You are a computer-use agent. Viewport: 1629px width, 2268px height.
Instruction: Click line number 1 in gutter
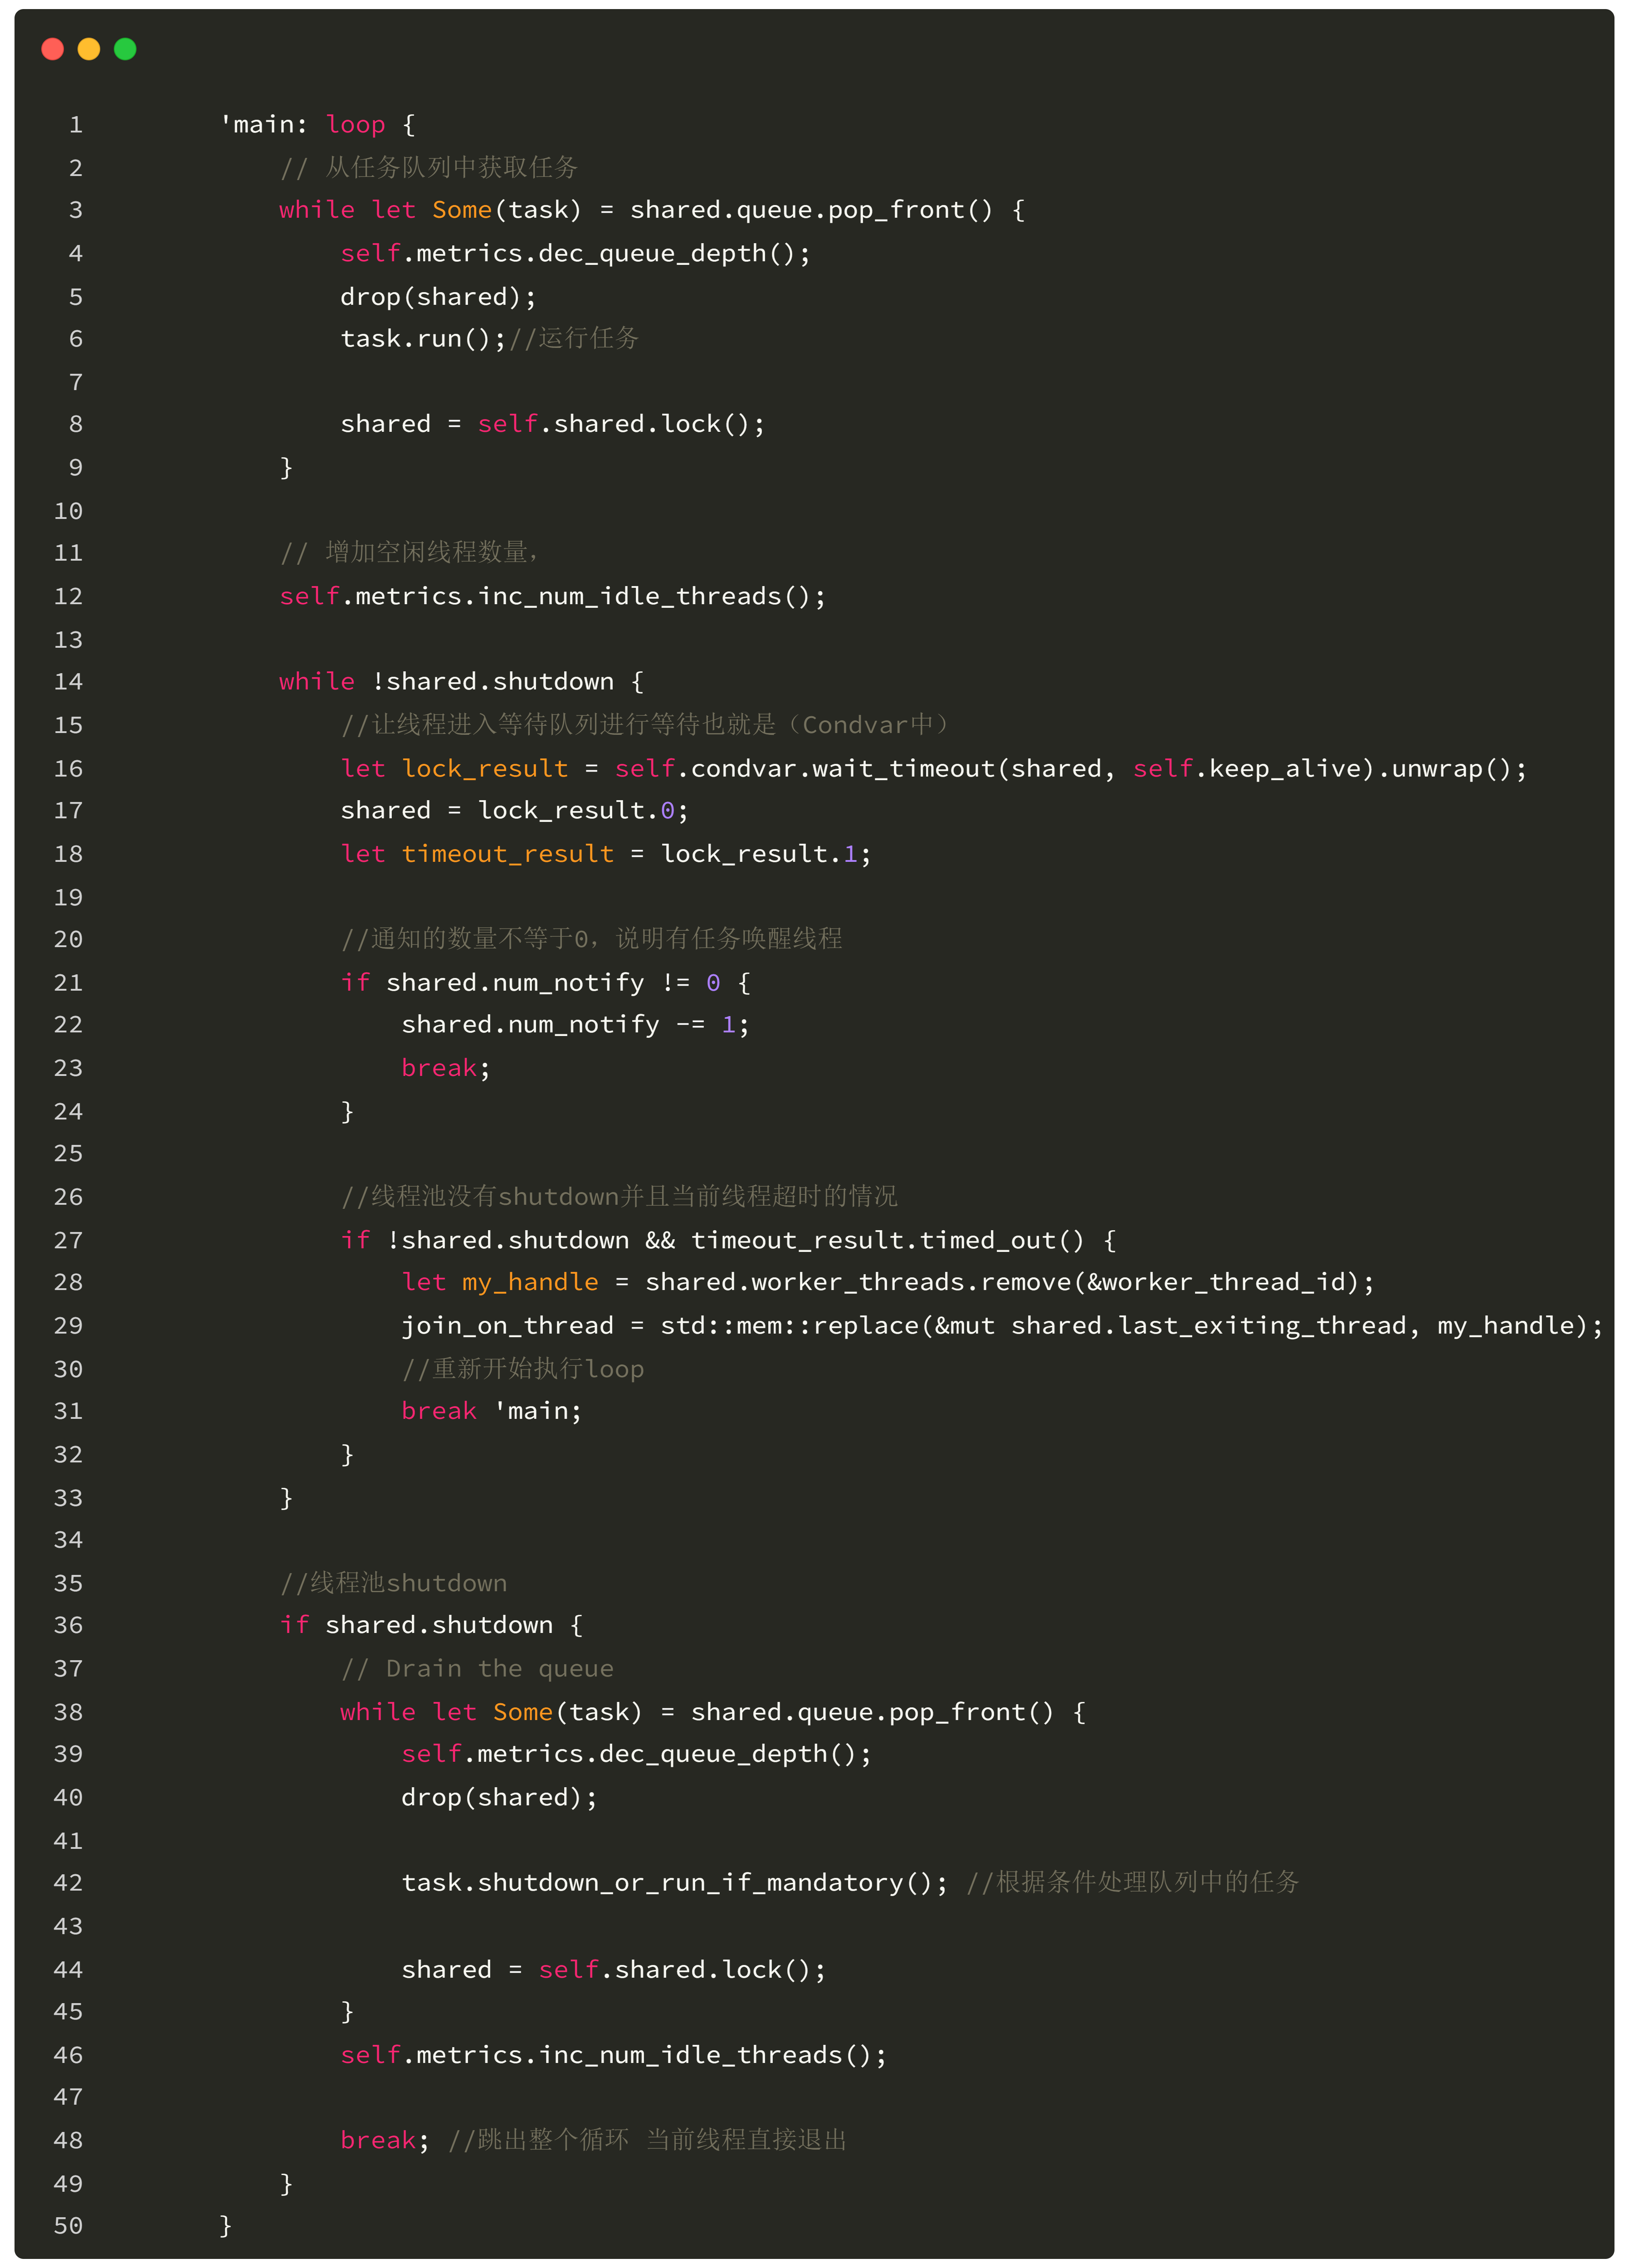[x=76, y=125]
